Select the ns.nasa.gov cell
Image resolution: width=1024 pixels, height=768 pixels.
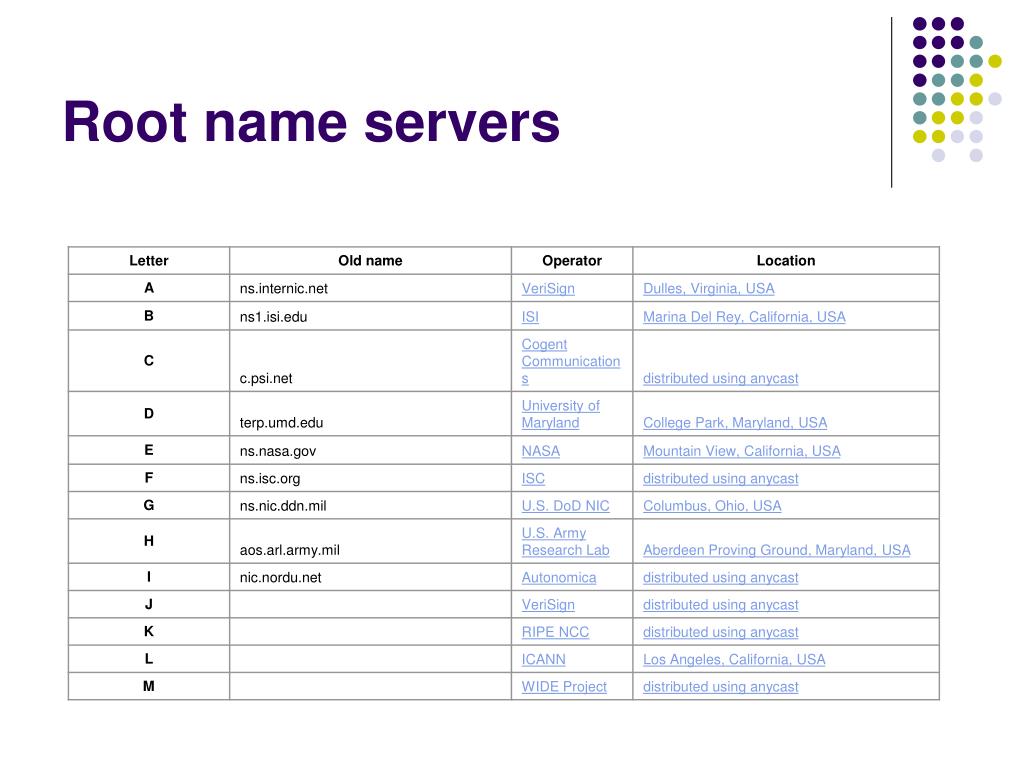click(370, 451)
